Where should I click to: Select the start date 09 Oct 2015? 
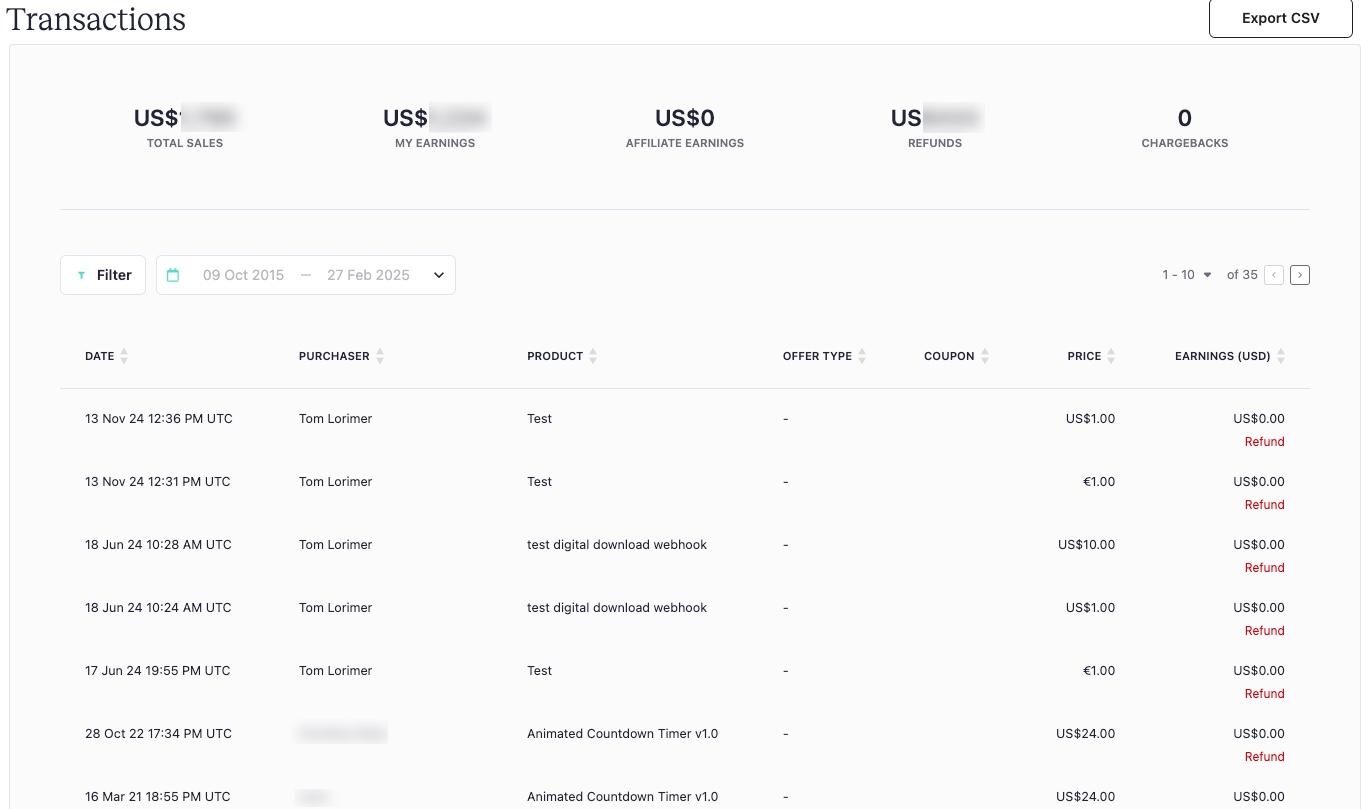click(x=243, y=275)
